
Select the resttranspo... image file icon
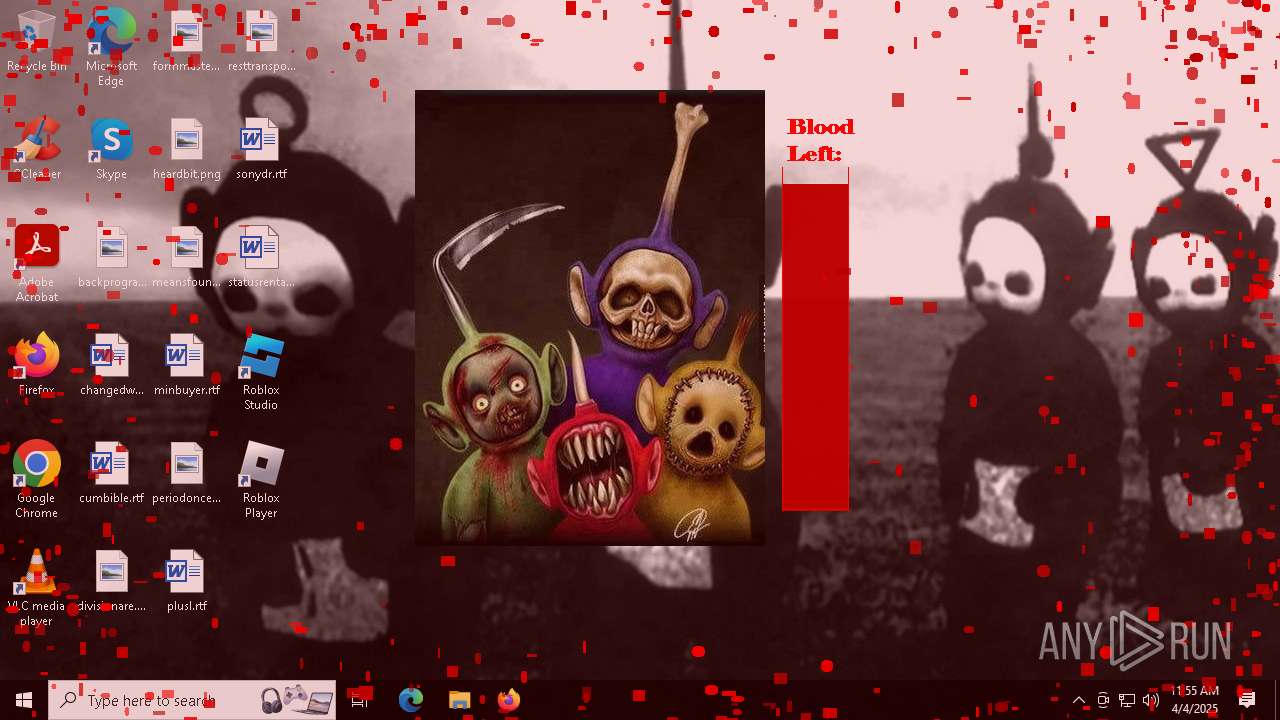[x=261, y=41]
